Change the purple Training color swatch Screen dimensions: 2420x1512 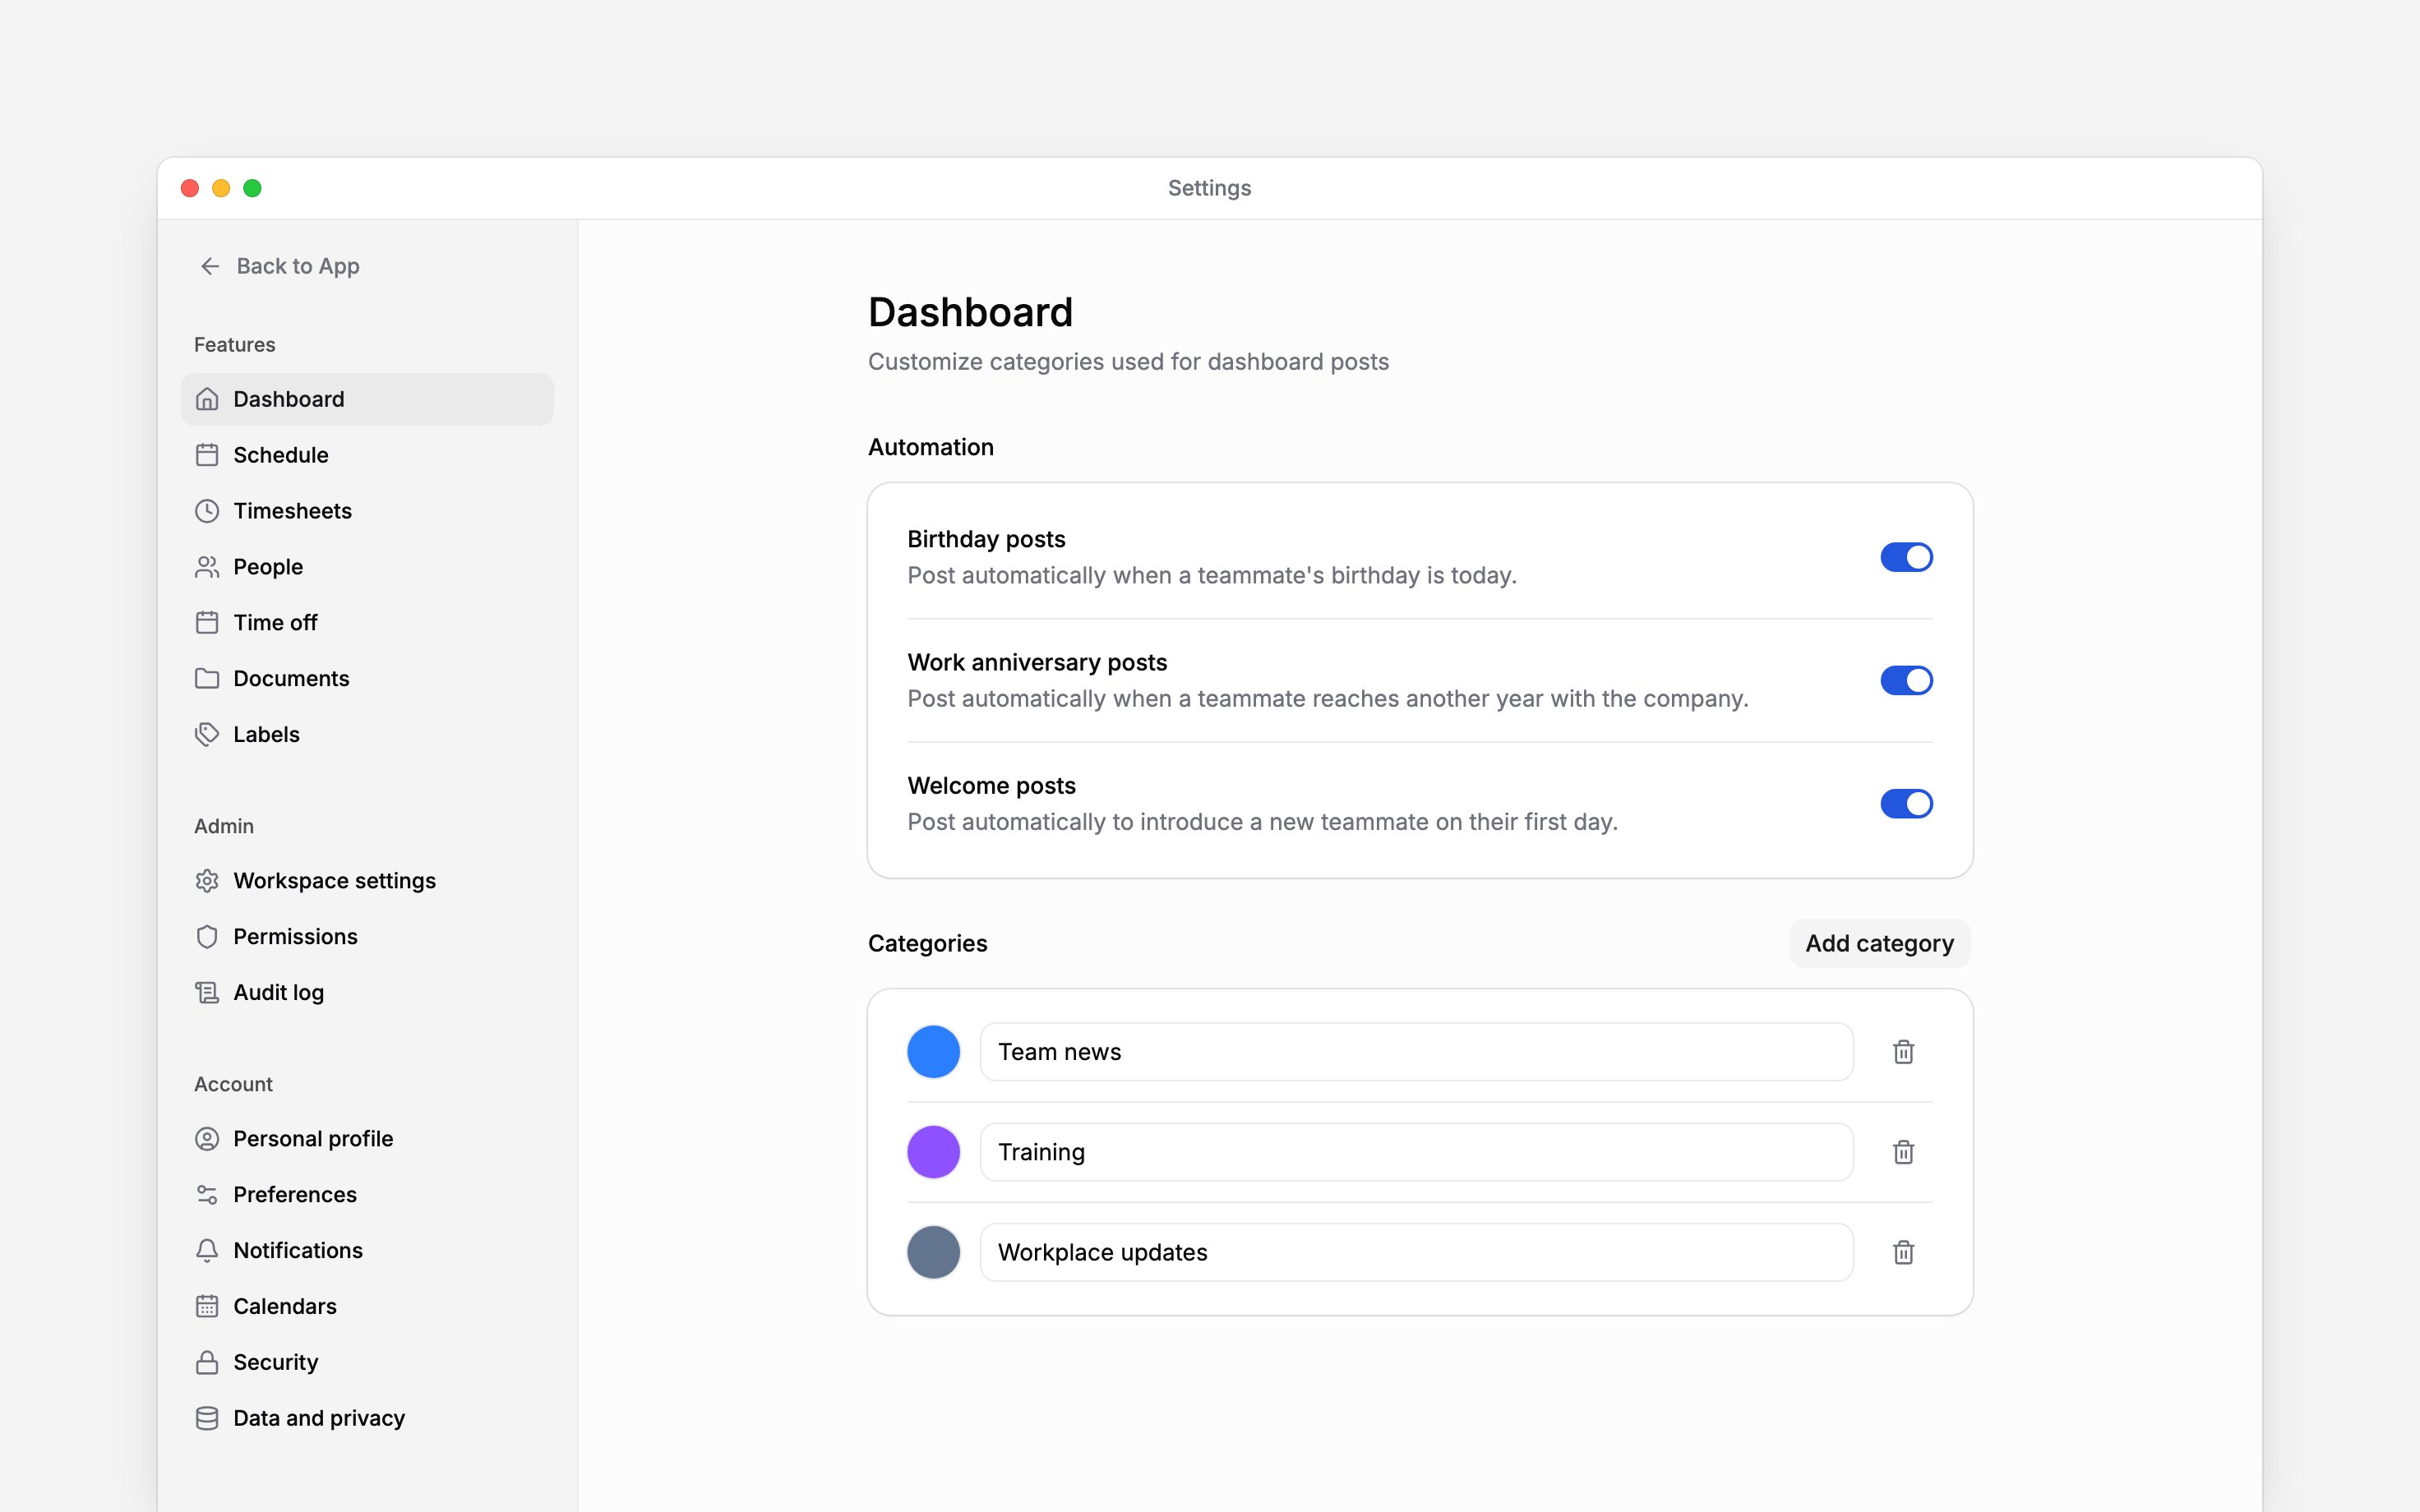pyautogui.click(x=933, y=1152)
